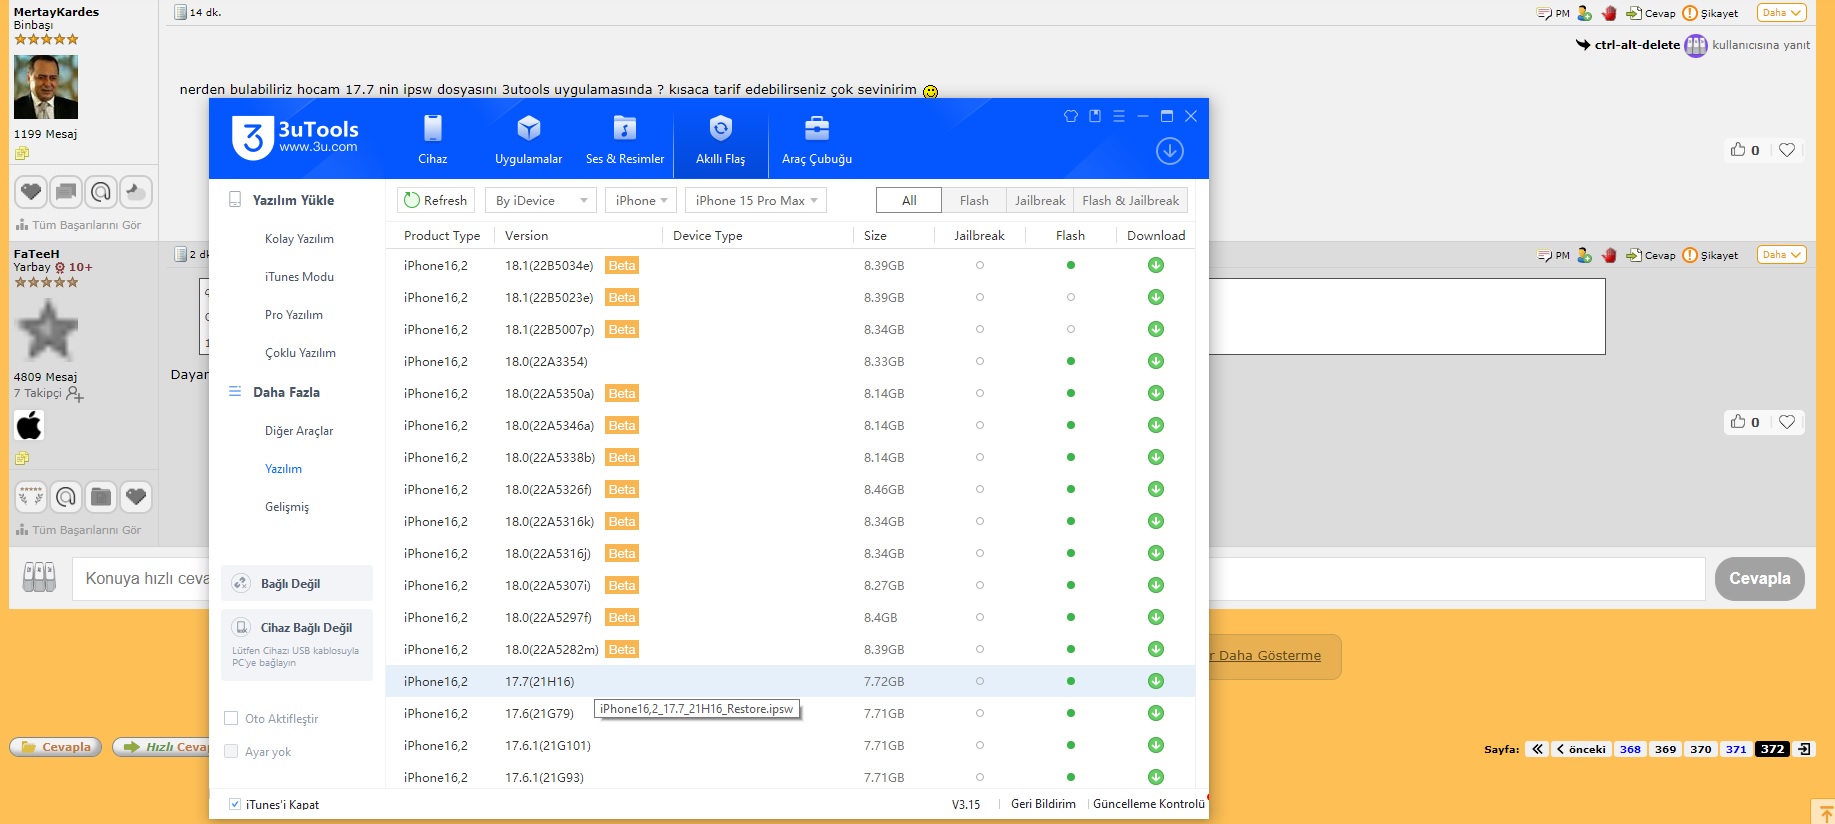This screenshot has width=1835, height=824.
Task: Select Flash radio for 17.6(21G79)
Action: [x=1071, y=713]
